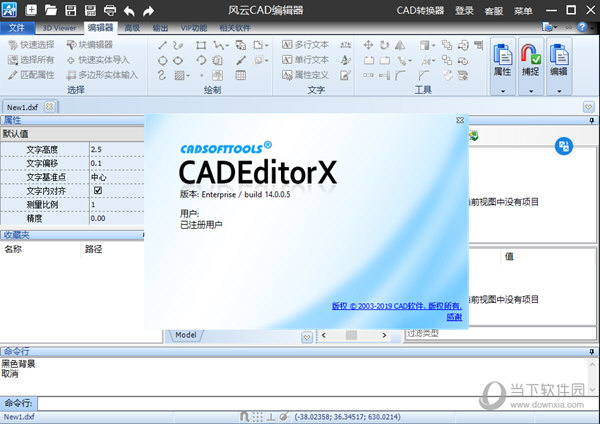Click the Chamfer tool icon
The image size is (600, 424).
pyautogui.click(x=424, y=75)
